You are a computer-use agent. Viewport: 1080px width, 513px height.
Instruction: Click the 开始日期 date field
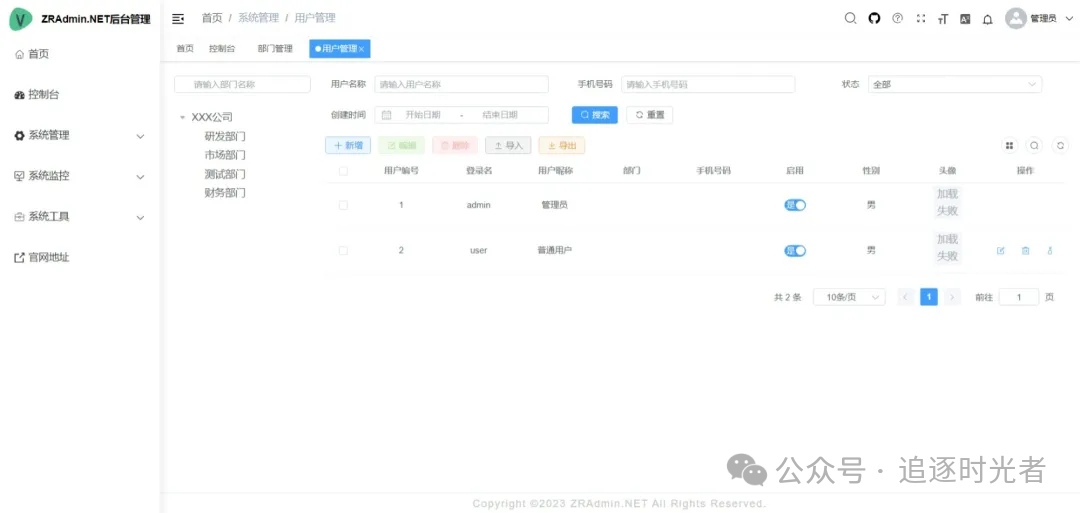coord(423,115)
